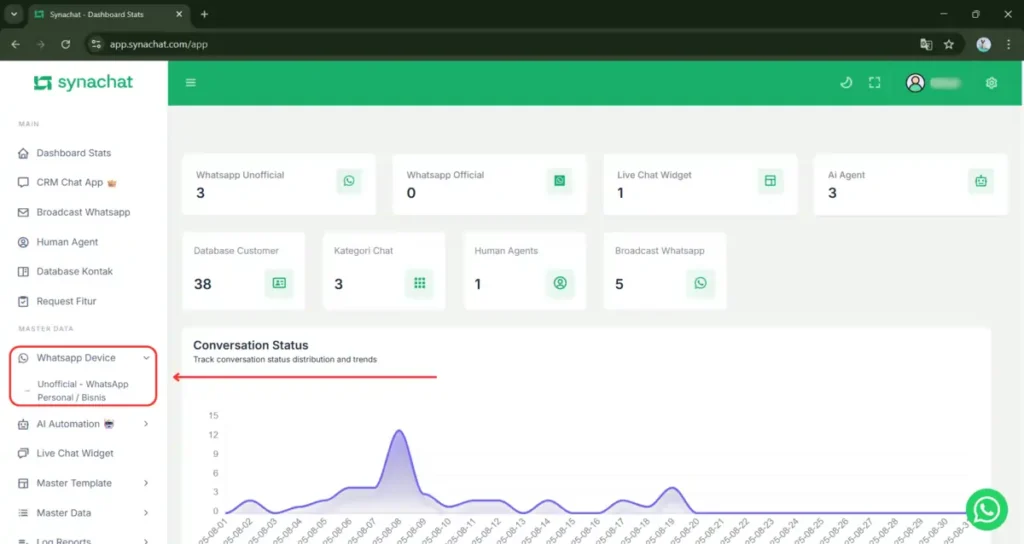Open Broadcast Whatsapp sidebar item
Viewport: 1024px width, 544px height.
coord(84,212)
